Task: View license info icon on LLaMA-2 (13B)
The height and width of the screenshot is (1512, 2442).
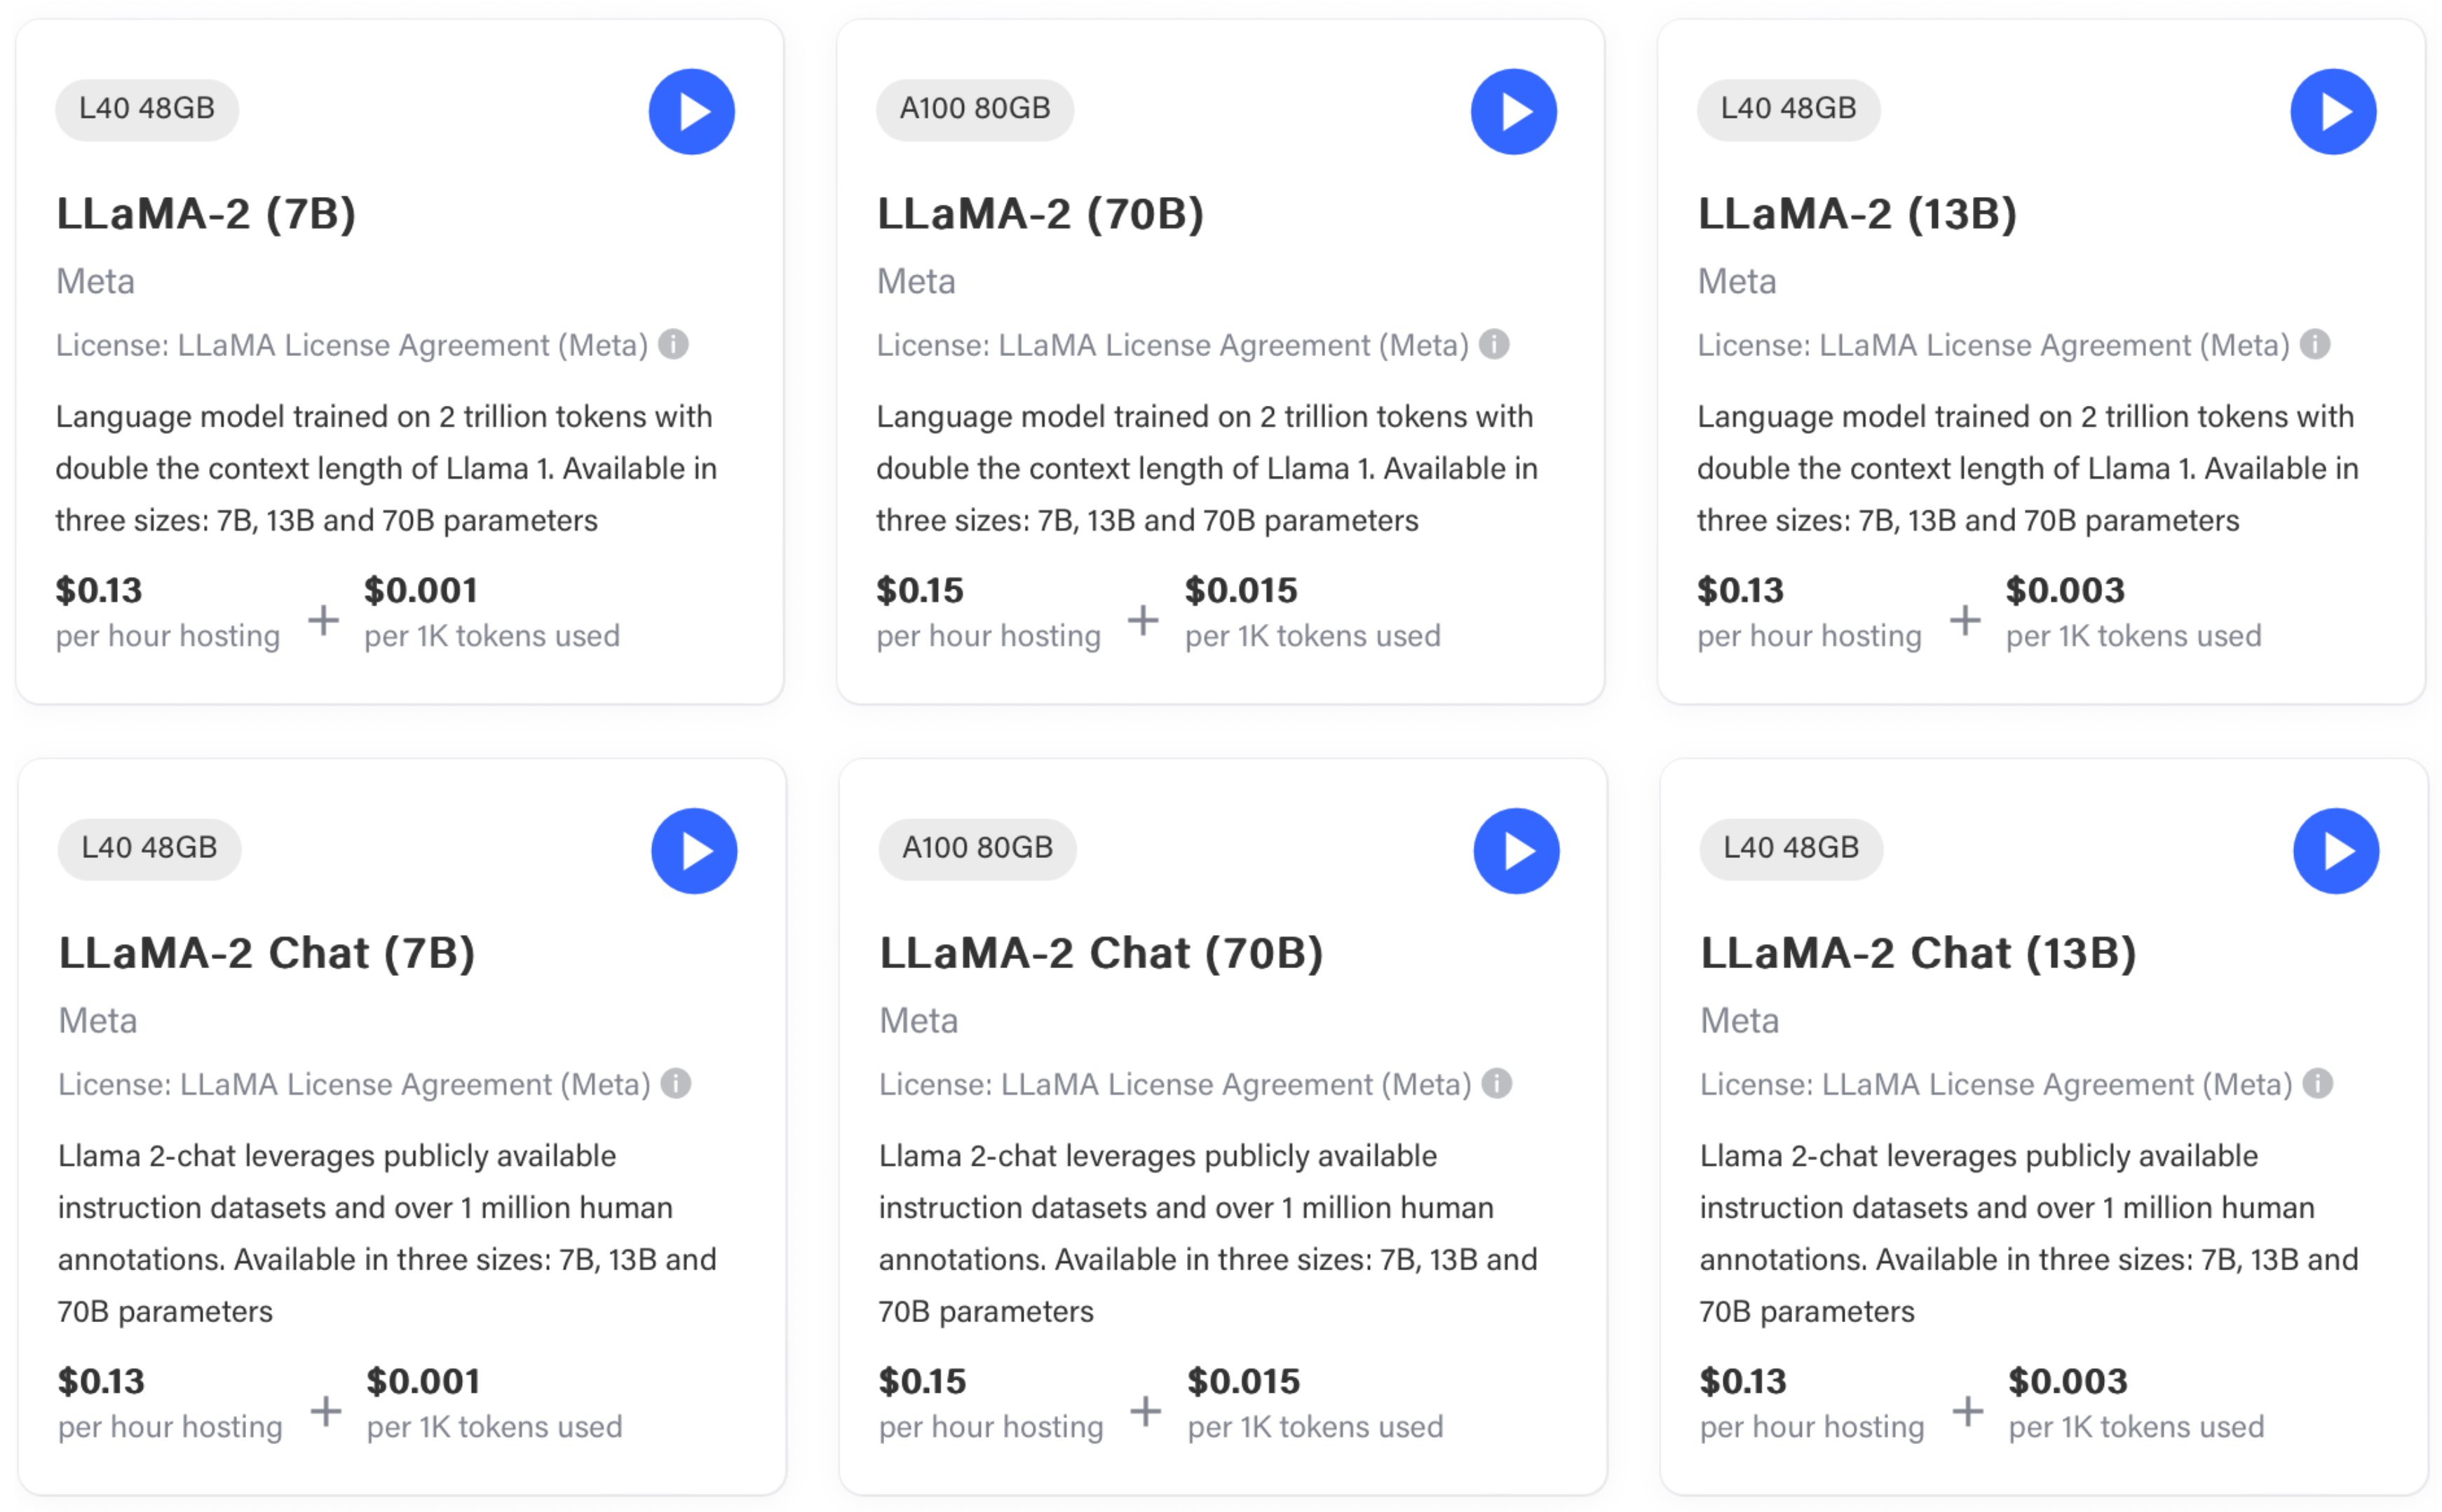Action: click(x=2315, y=344)
